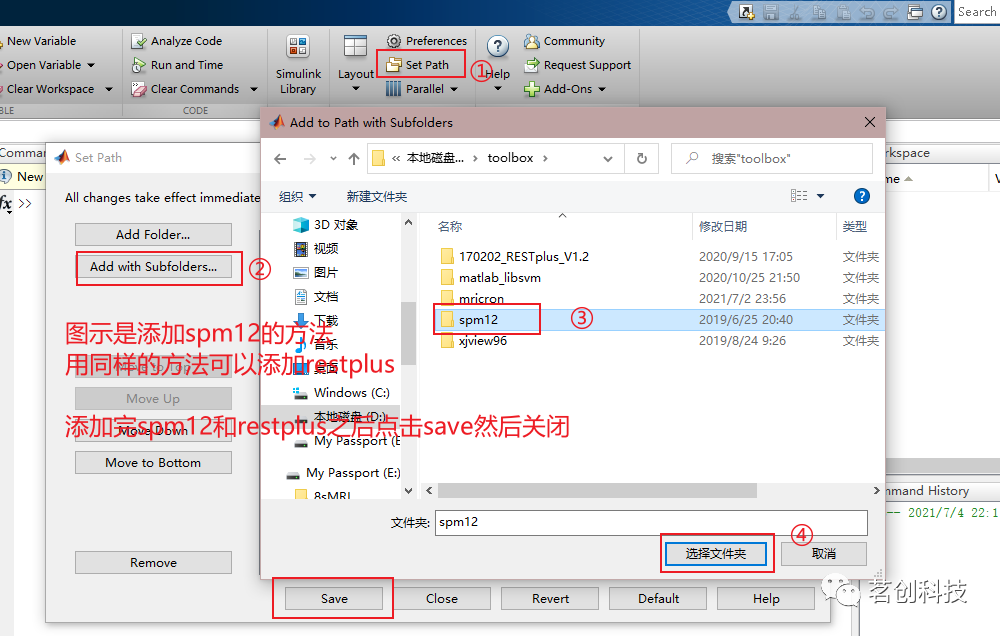Open MATLAB Preferences via the gear icon
This screenshot has height=636, width=1000.
pos(424,40)
